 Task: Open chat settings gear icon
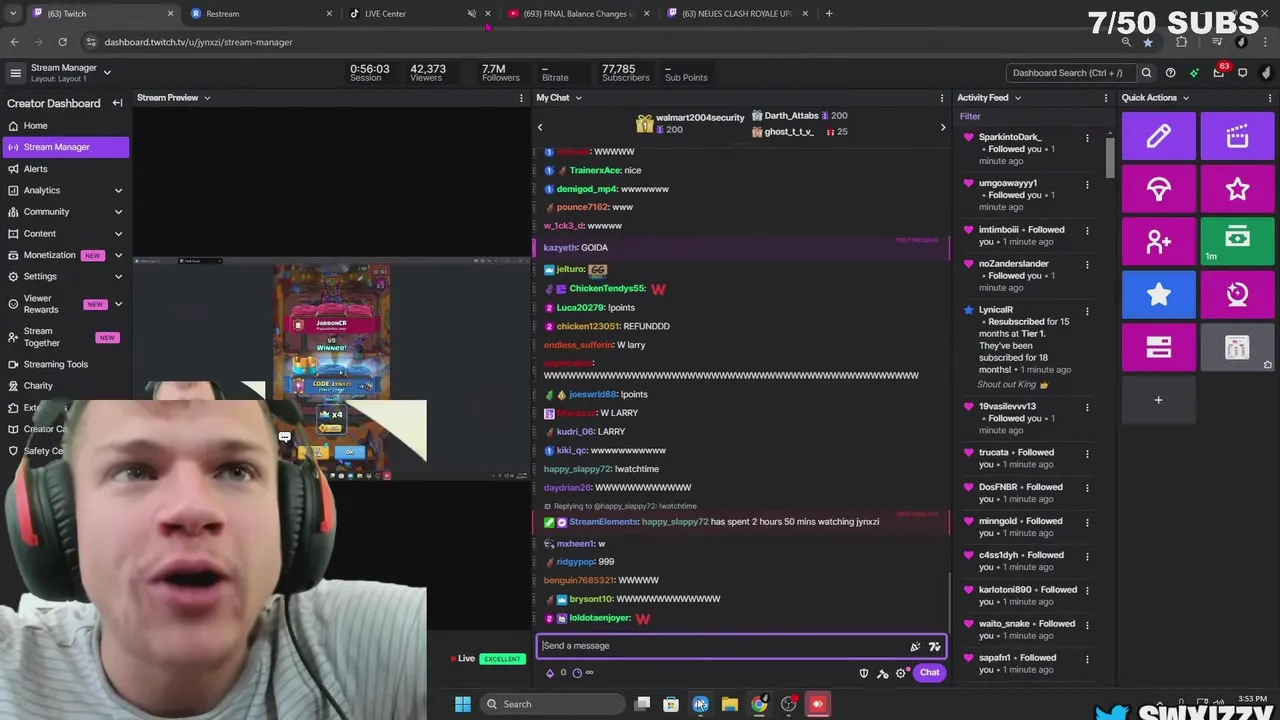(x=900, y=673)
